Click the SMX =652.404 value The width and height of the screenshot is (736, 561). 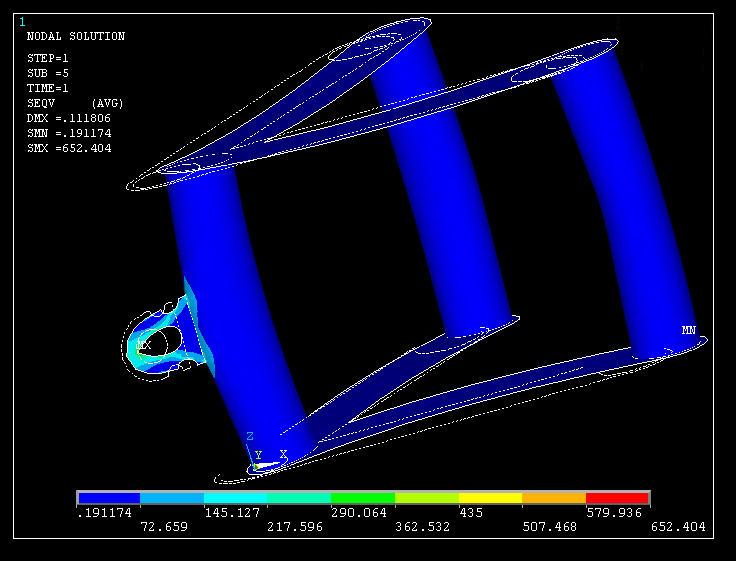click(69, 148)
